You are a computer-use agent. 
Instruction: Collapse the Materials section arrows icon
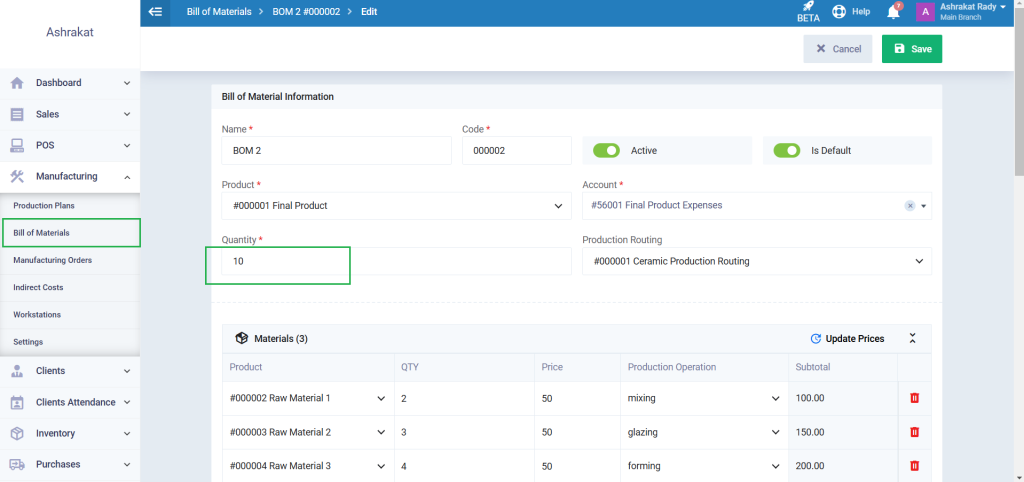(912, 338)
